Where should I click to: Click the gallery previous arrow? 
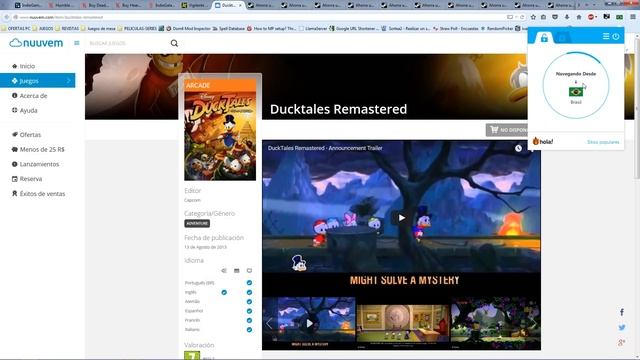[x=269, y=323]
